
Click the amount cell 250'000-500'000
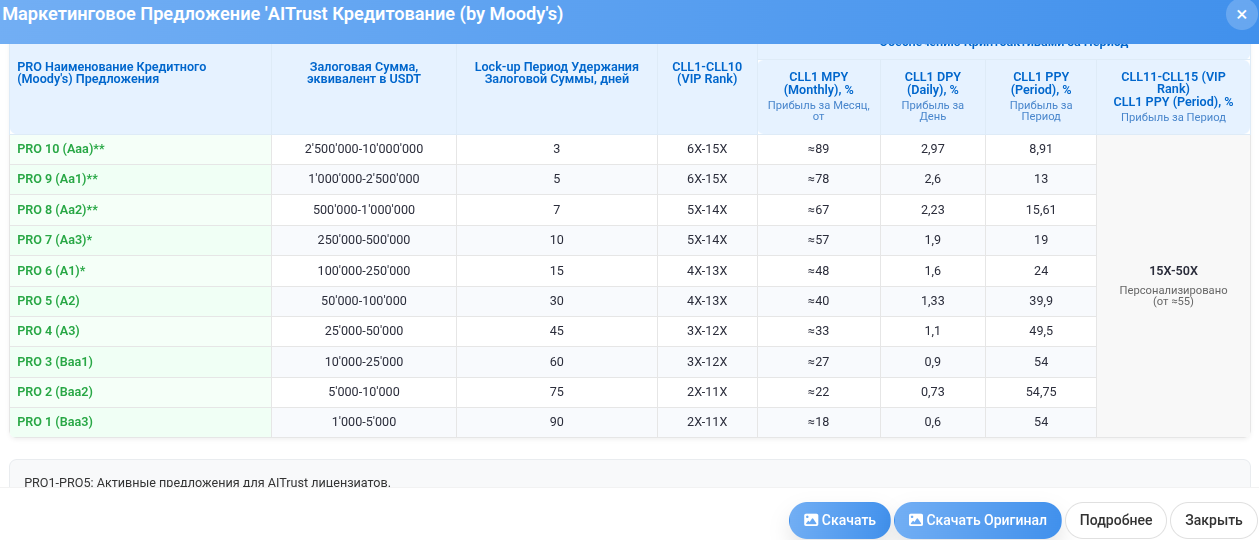(364, 240)
